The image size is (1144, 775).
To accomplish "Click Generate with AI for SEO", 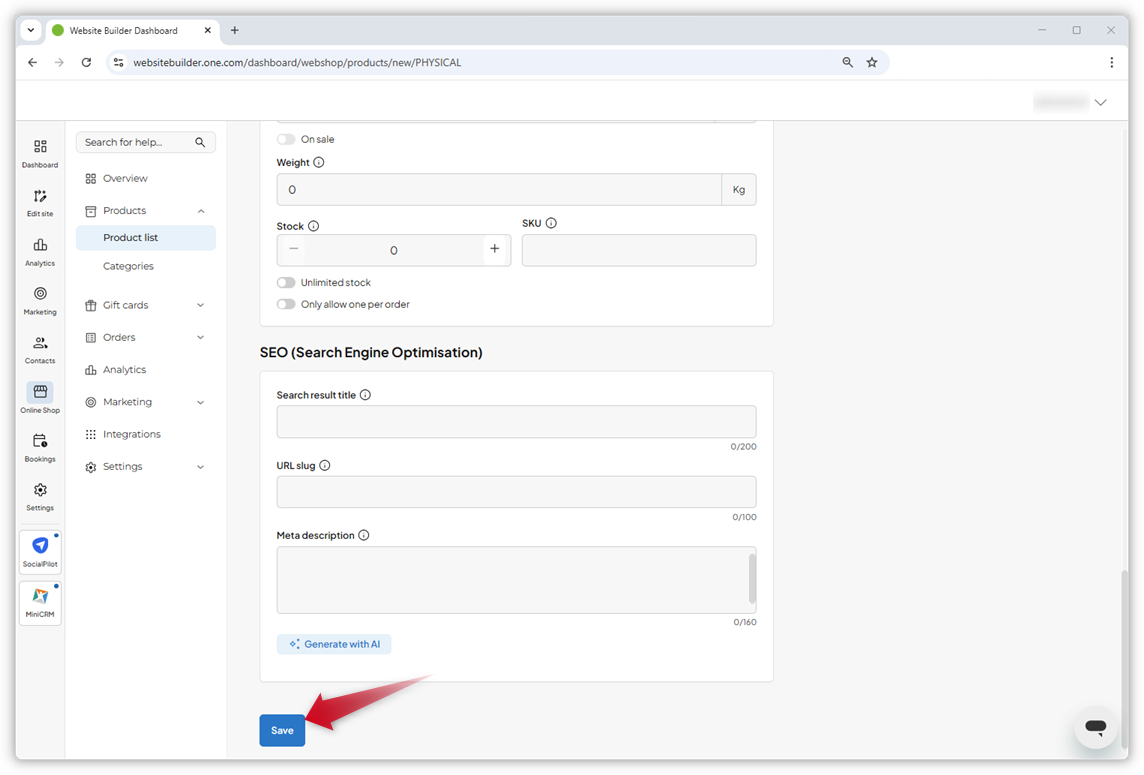I will [334, 644].
